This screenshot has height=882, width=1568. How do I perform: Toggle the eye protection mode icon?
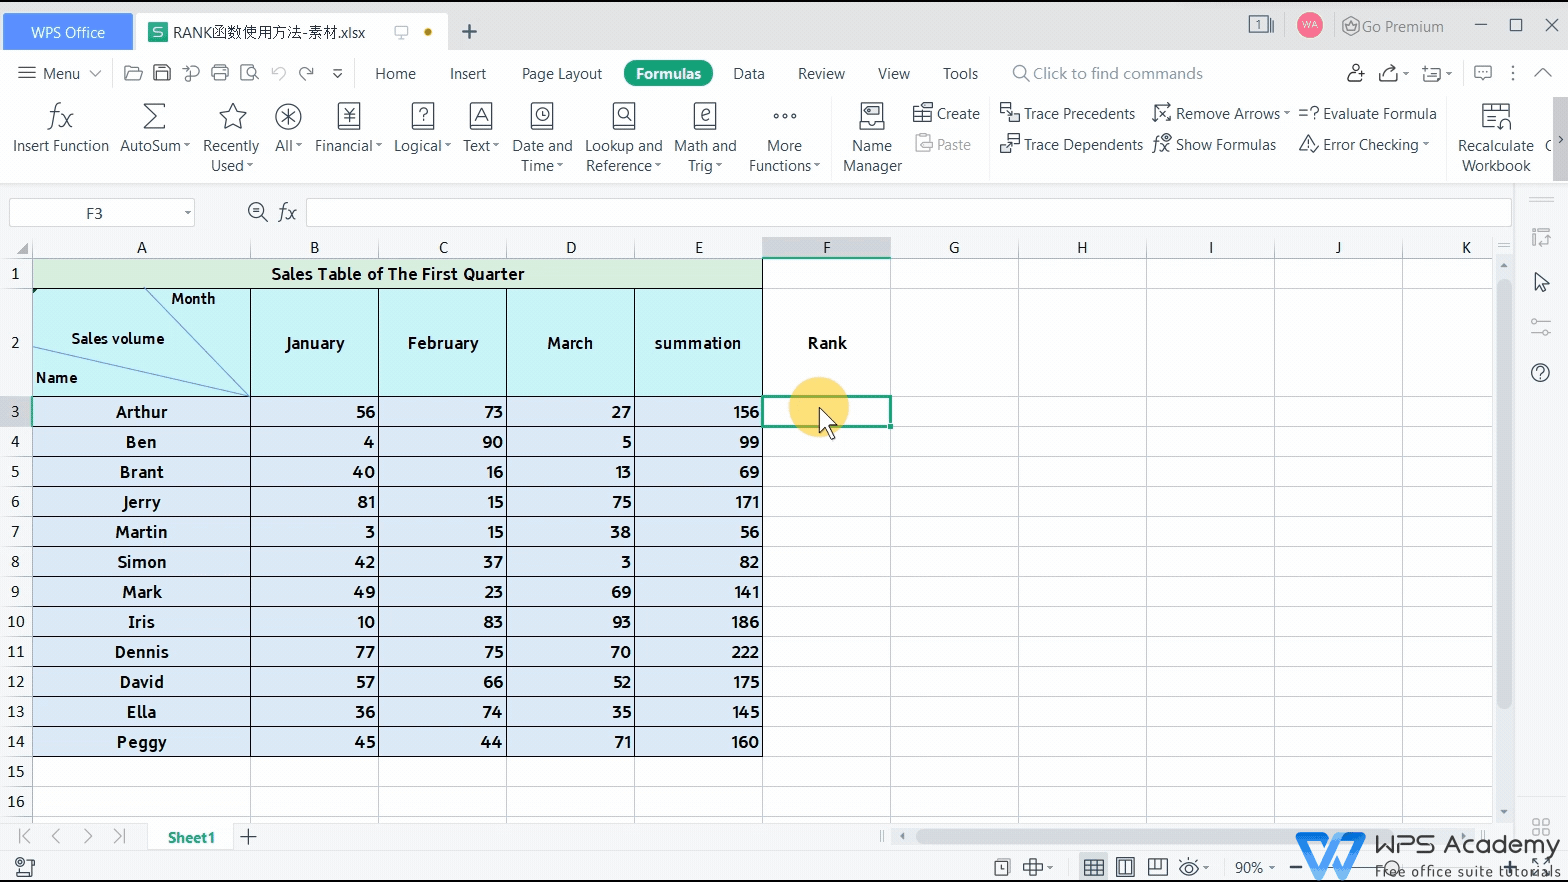[1189, 867]
